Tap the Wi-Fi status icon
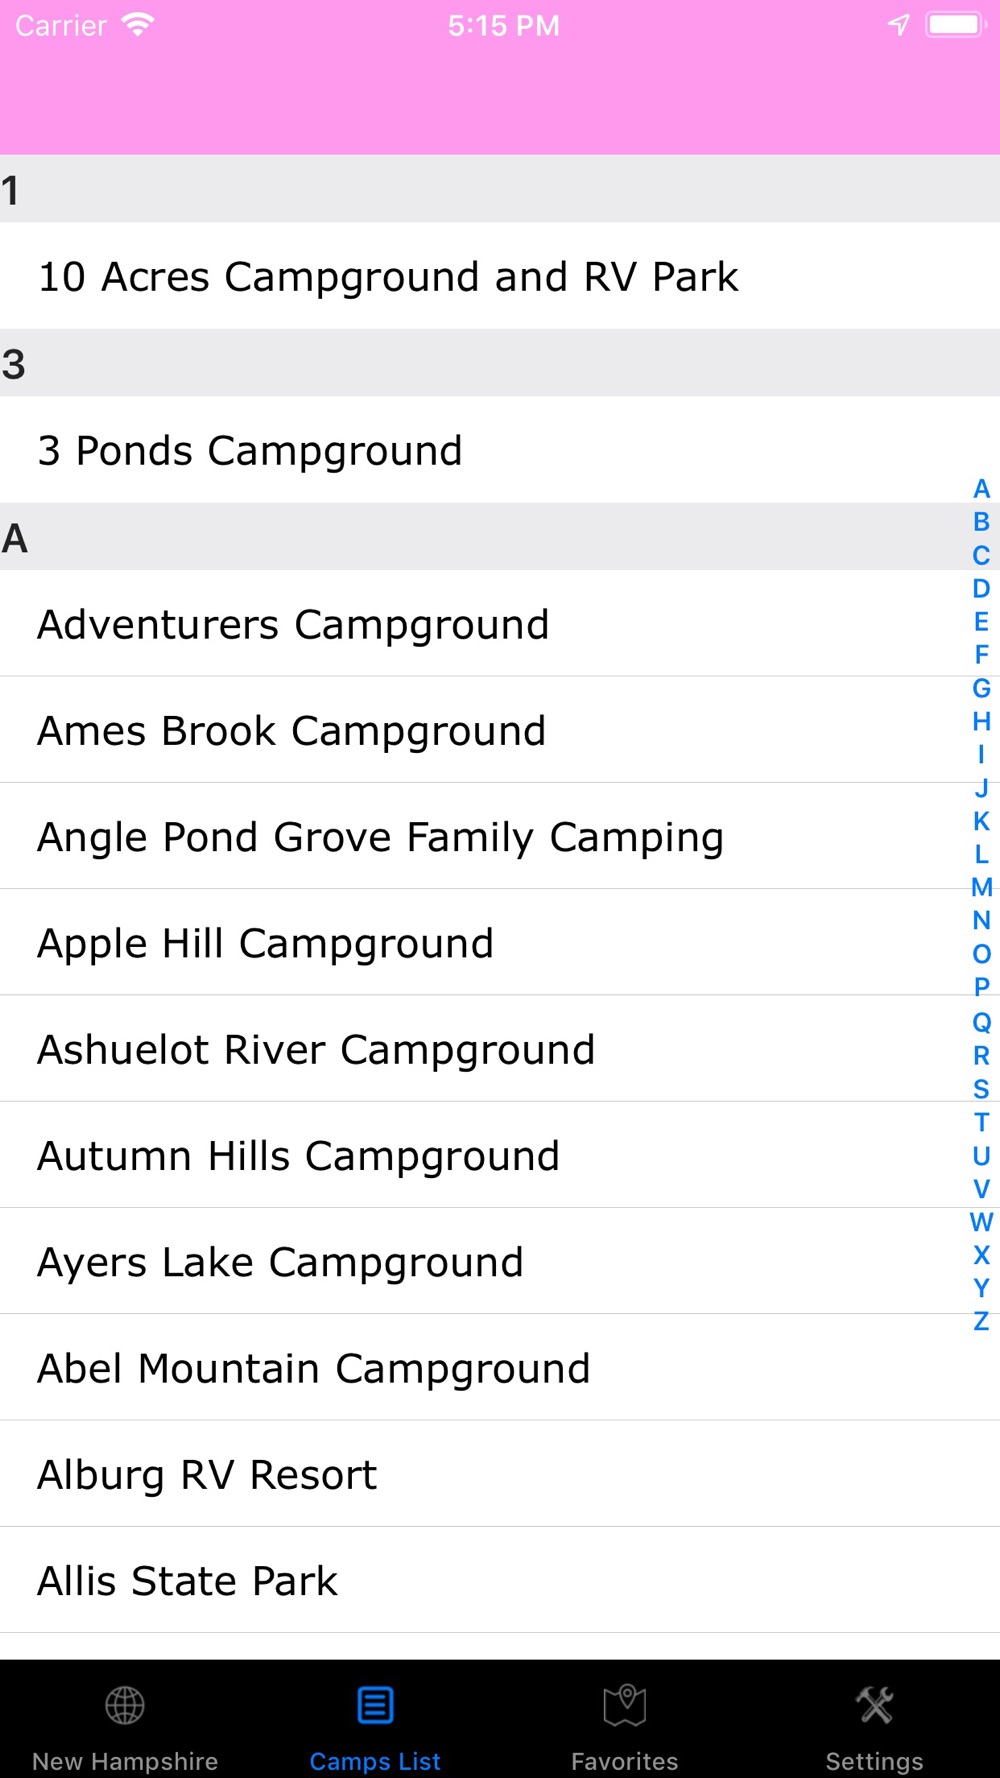Image resolution: width=1000 pixels, height=1778 pixels. (x=137, y=25)
